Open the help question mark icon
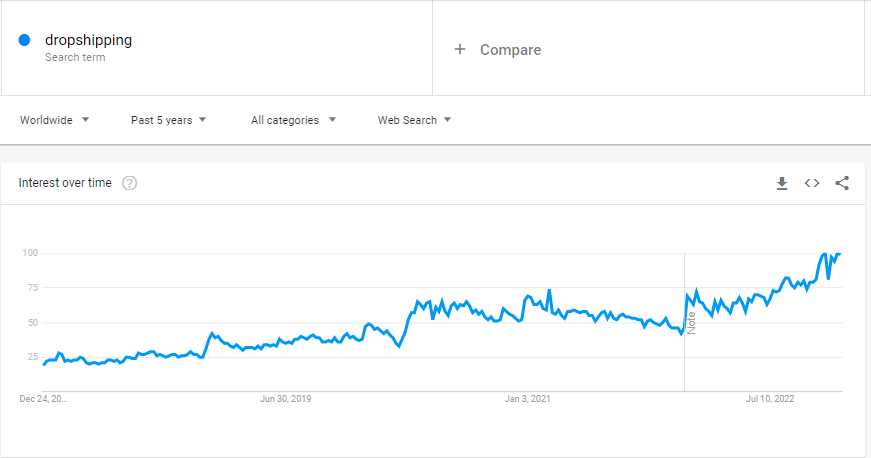 pos(129,183)
